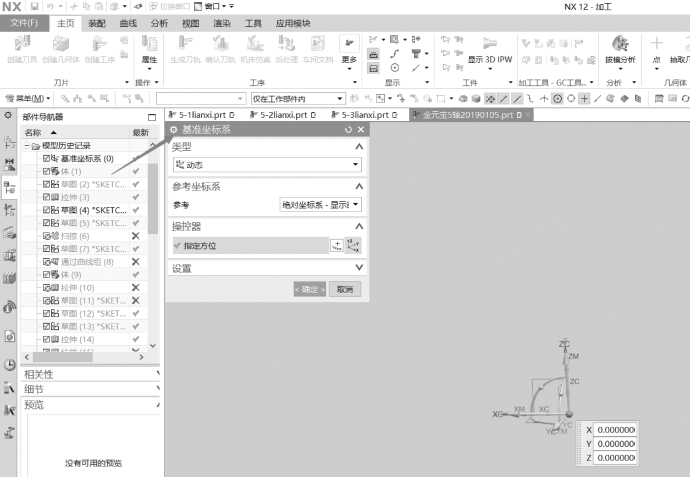Screen dimensions: 690x477
Task: Toggle checkbox for 基准坐标系 (0) feature
Action: 46,158
